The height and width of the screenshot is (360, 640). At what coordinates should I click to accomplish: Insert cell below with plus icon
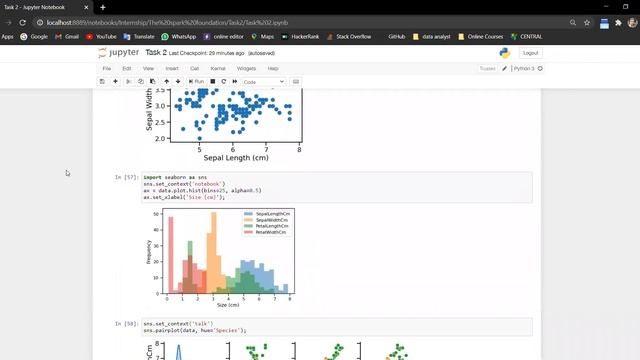tap(115, 82)
